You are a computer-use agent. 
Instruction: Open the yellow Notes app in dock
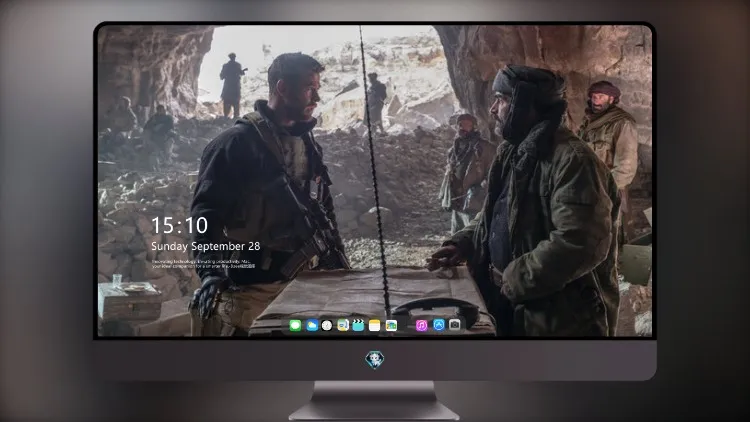[x=375, y=325]
